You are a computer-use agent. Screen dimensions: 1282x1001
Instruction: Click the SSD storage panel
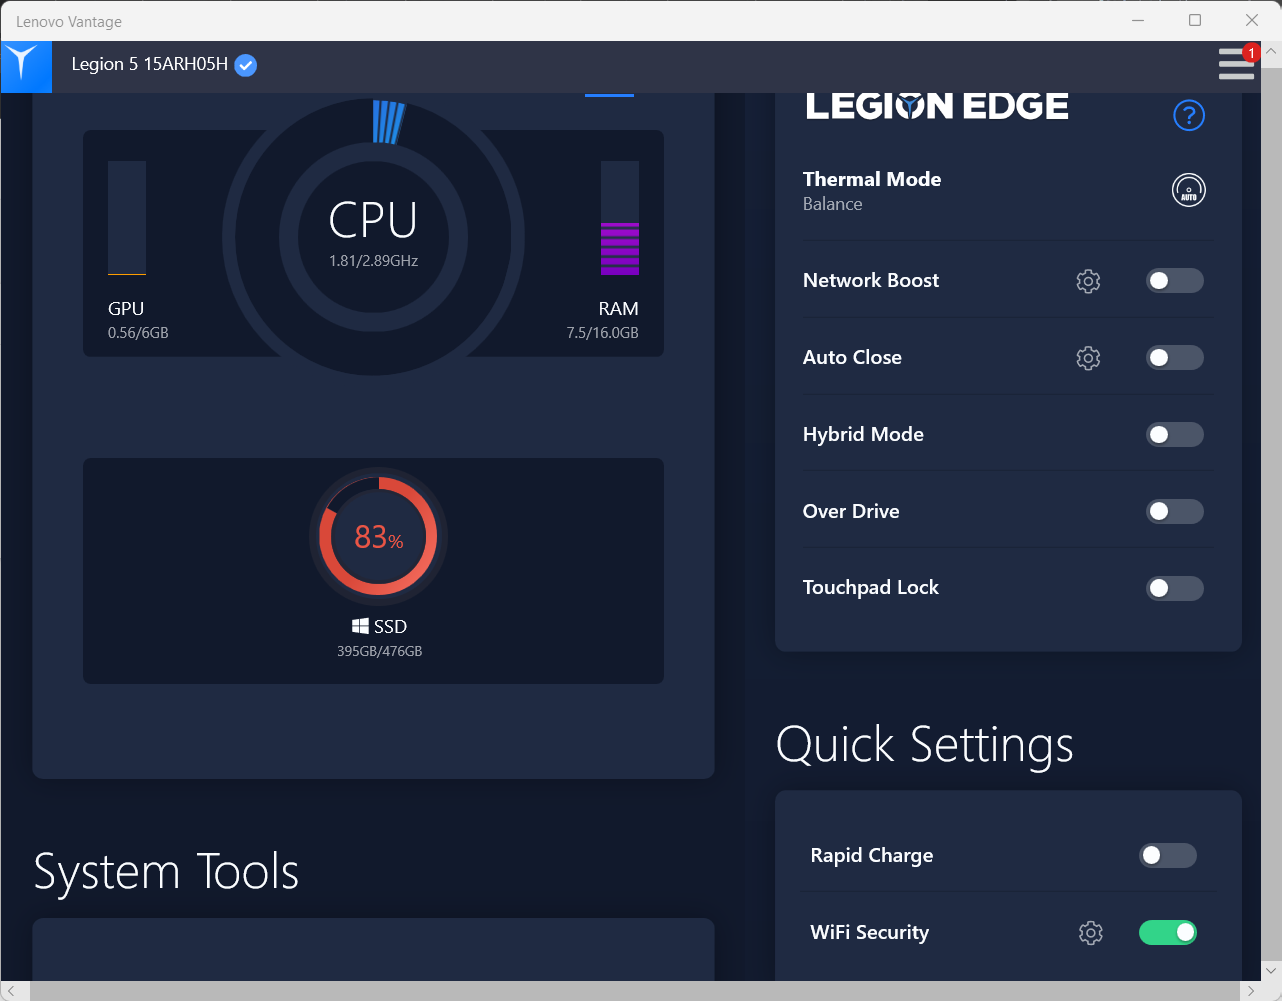[x=373, y=571]
